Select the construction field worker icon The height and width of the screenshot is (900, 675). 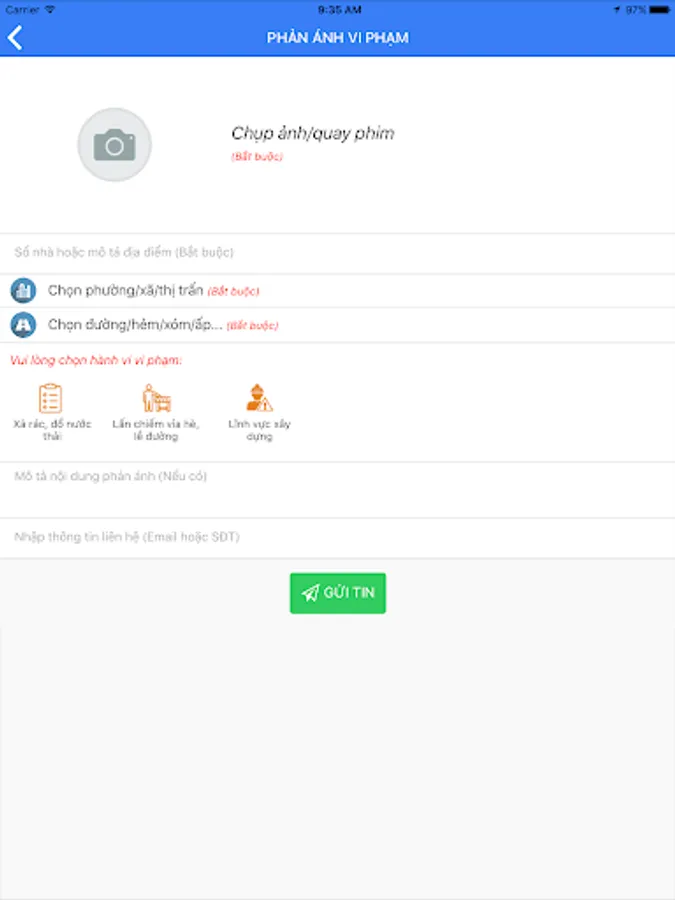(259, 398)
